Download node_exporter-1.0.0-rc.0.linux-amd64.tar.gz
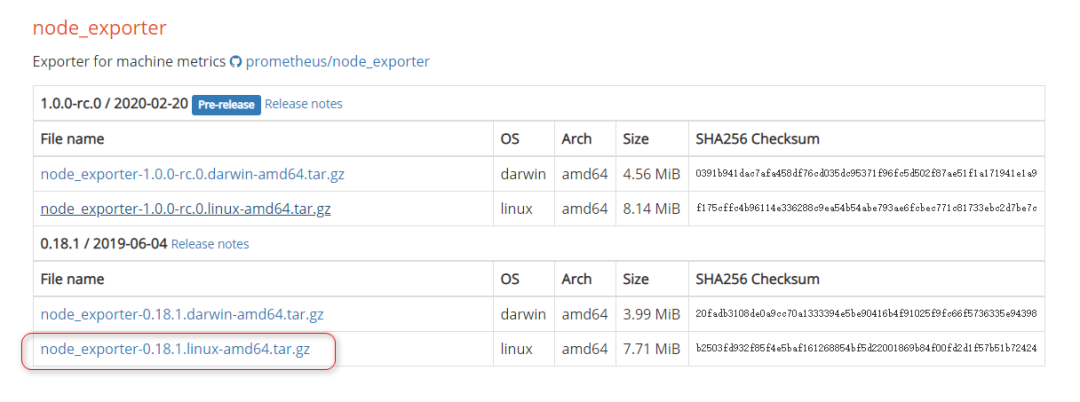This screenshot has width=1080, height=402. click(186, 209)
